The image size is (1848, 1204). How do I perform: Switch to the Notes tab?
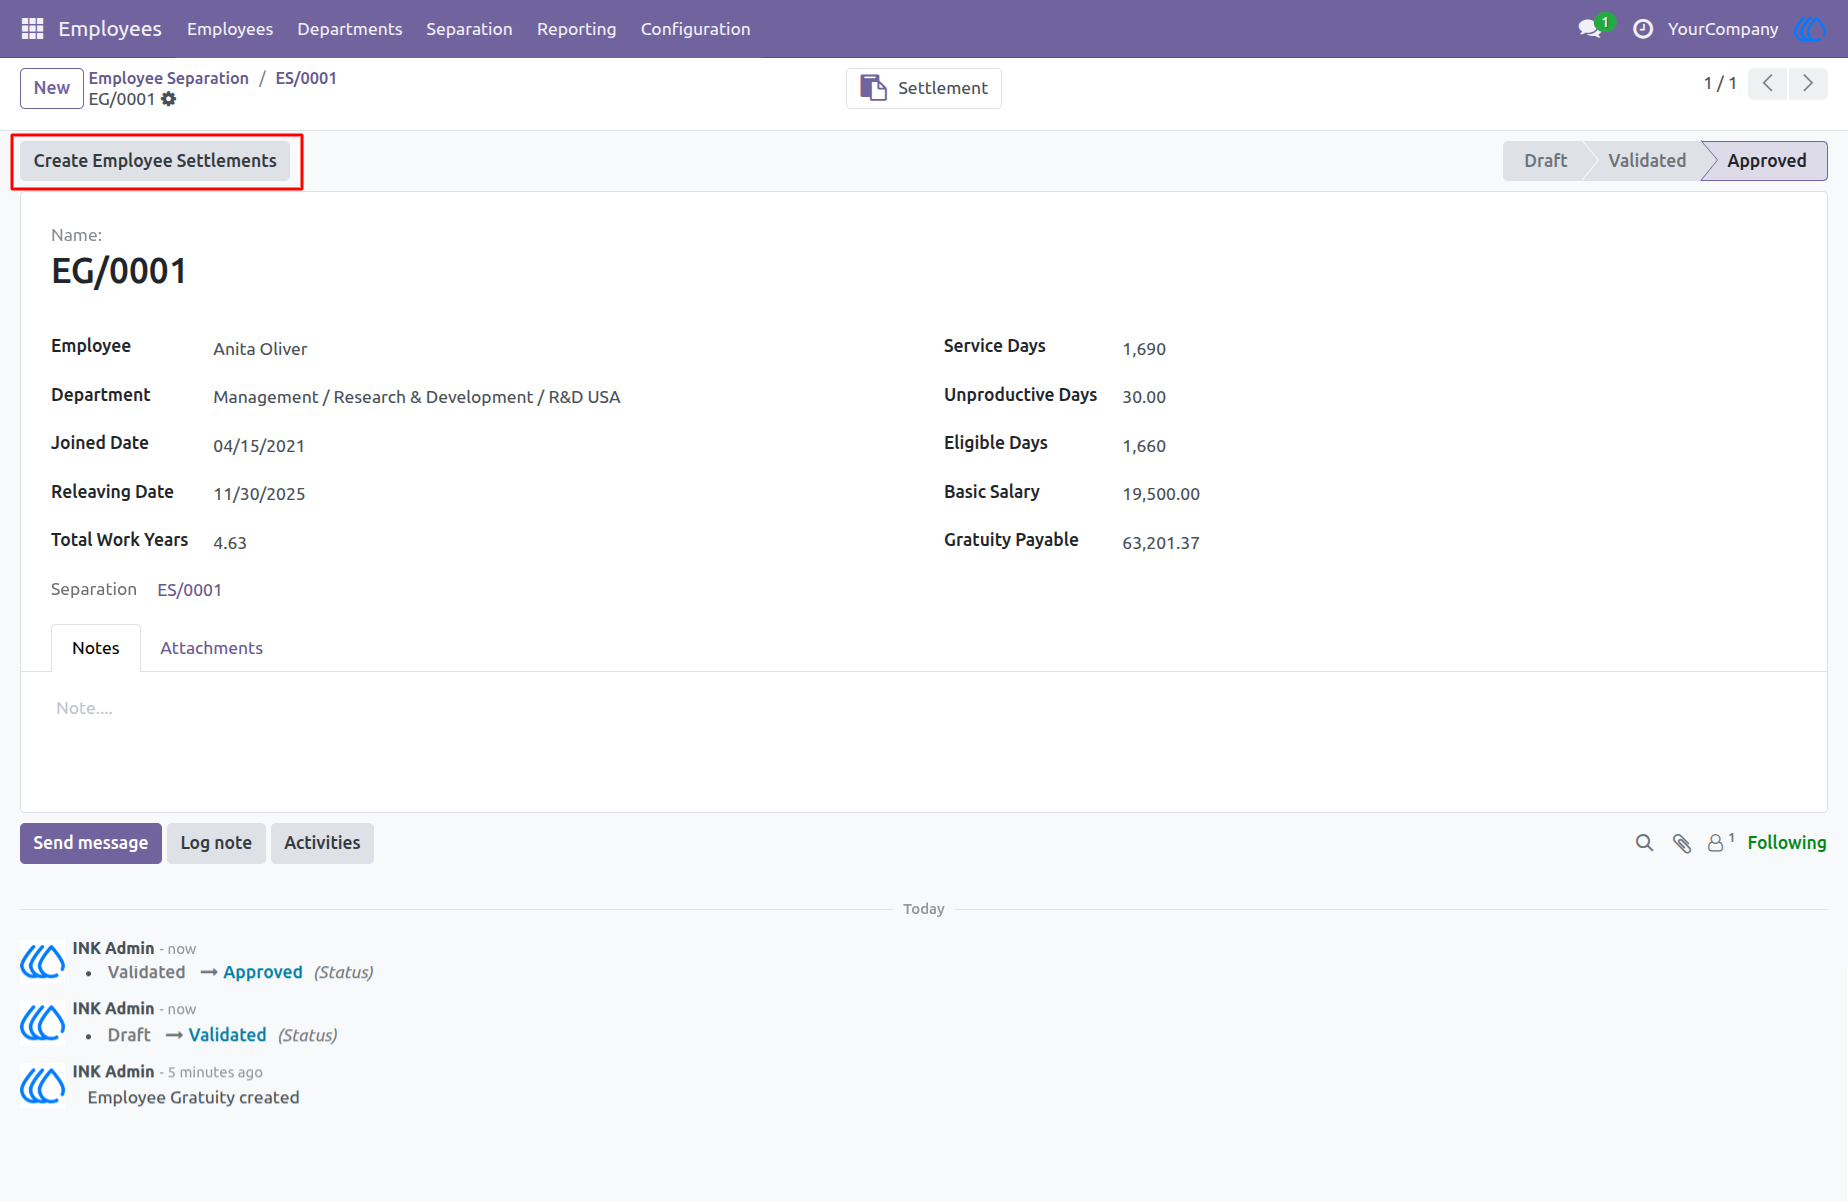(x=96, y=648)
